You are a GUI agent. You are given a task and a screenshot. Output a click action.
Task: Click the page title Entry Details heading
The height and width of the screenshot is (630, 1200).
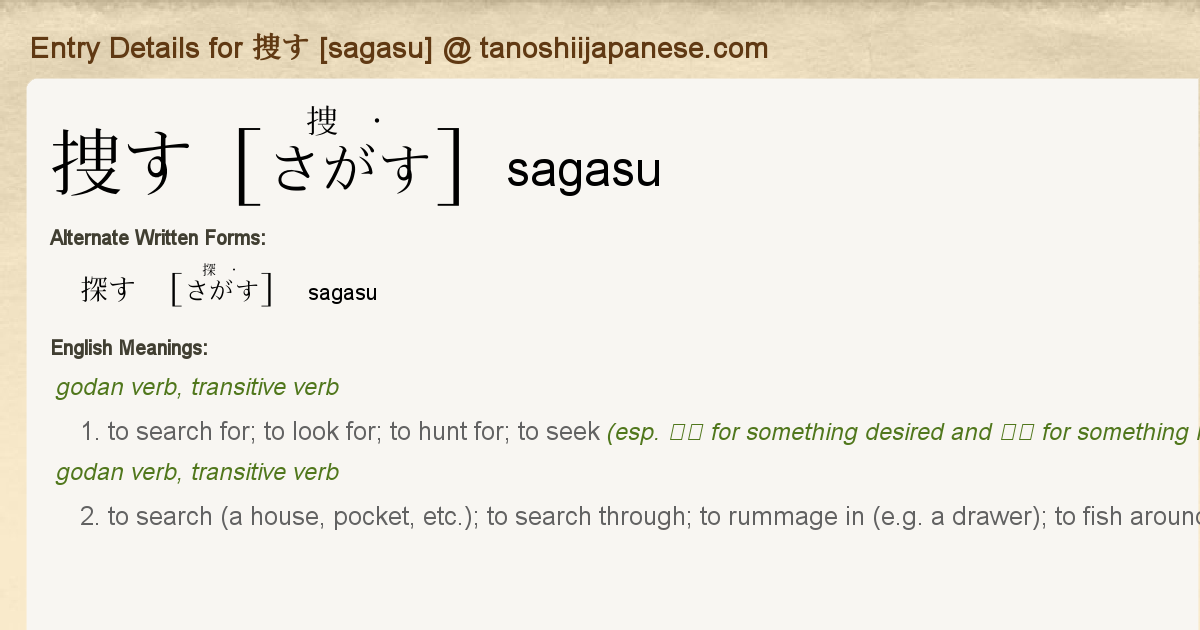click(399, 48)
